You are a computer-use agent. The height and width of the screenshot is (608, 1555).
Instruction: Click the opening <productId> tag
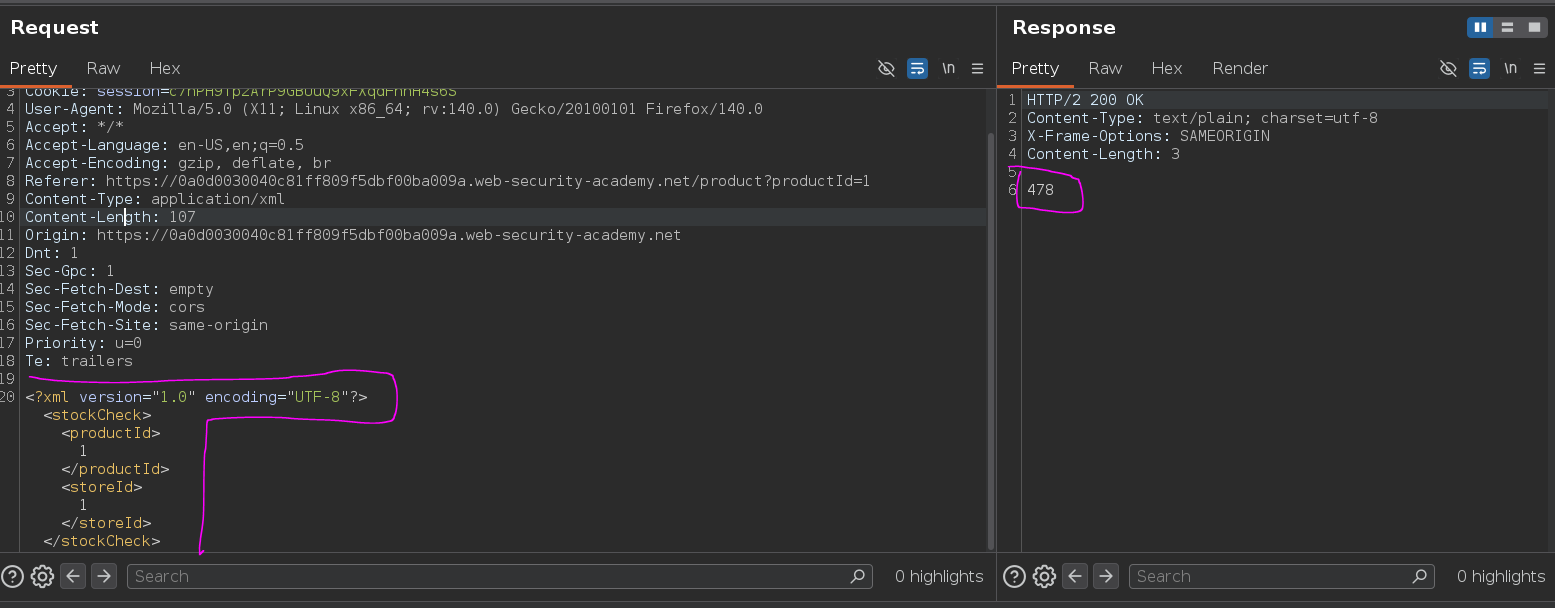(x=111, y=433)
